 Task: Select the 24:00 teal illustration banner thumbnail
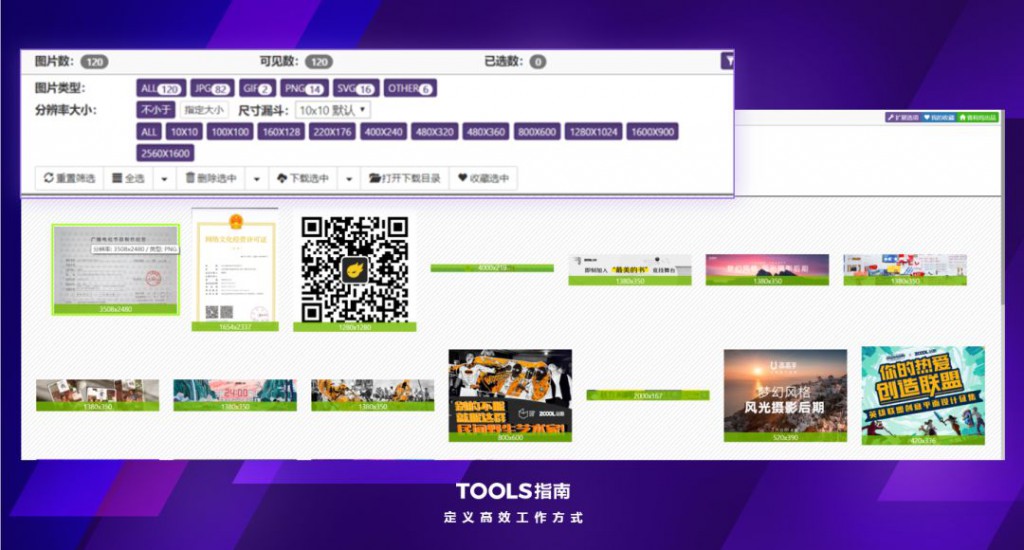pyautogui.click(x=235, y=395)
